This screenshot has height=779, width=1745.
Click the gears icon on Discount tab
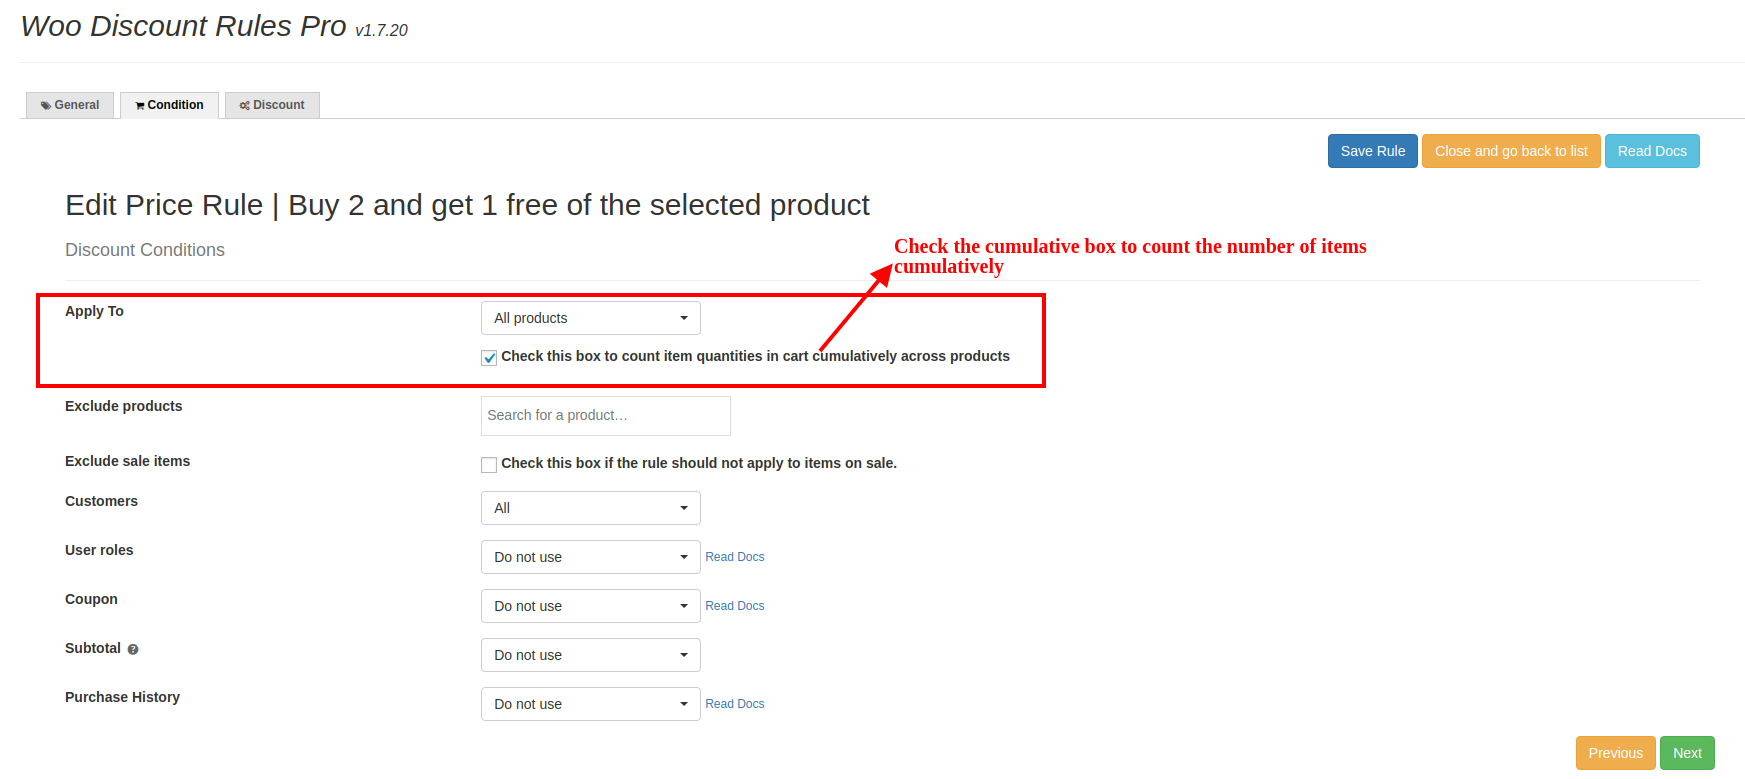245,105
